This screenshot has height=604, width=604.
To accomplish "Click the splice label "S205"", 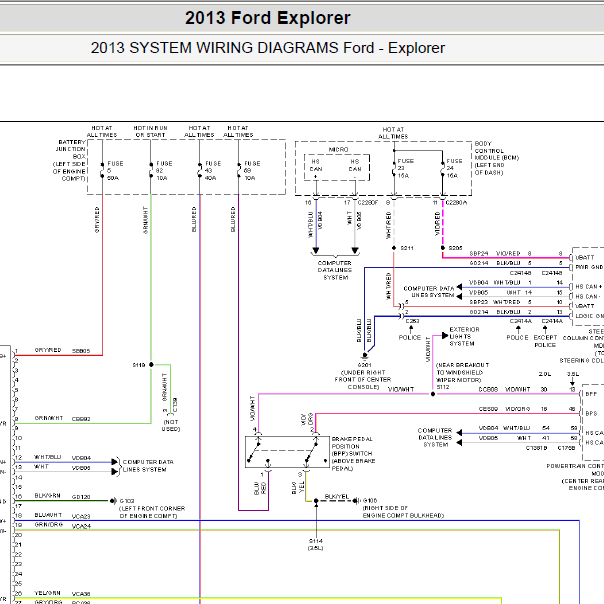I will (x=455, y=248).
